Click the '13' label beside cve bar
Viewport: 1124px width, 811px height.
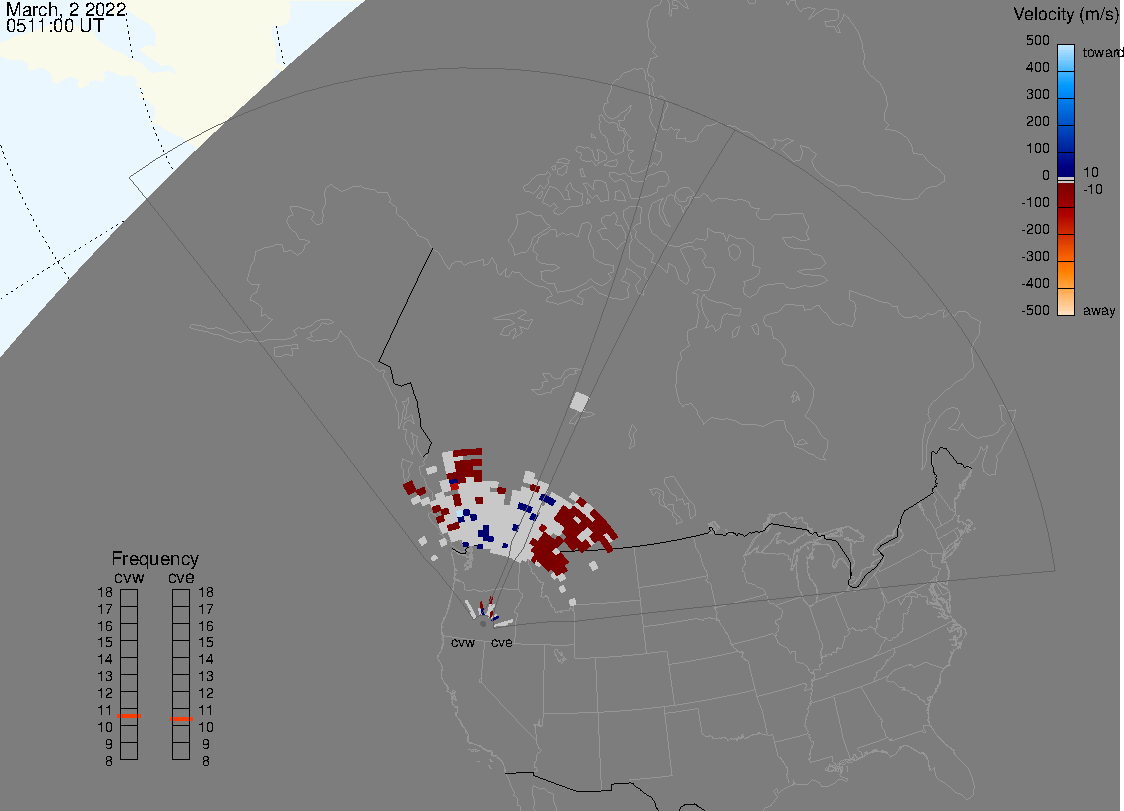pos(206,676)
